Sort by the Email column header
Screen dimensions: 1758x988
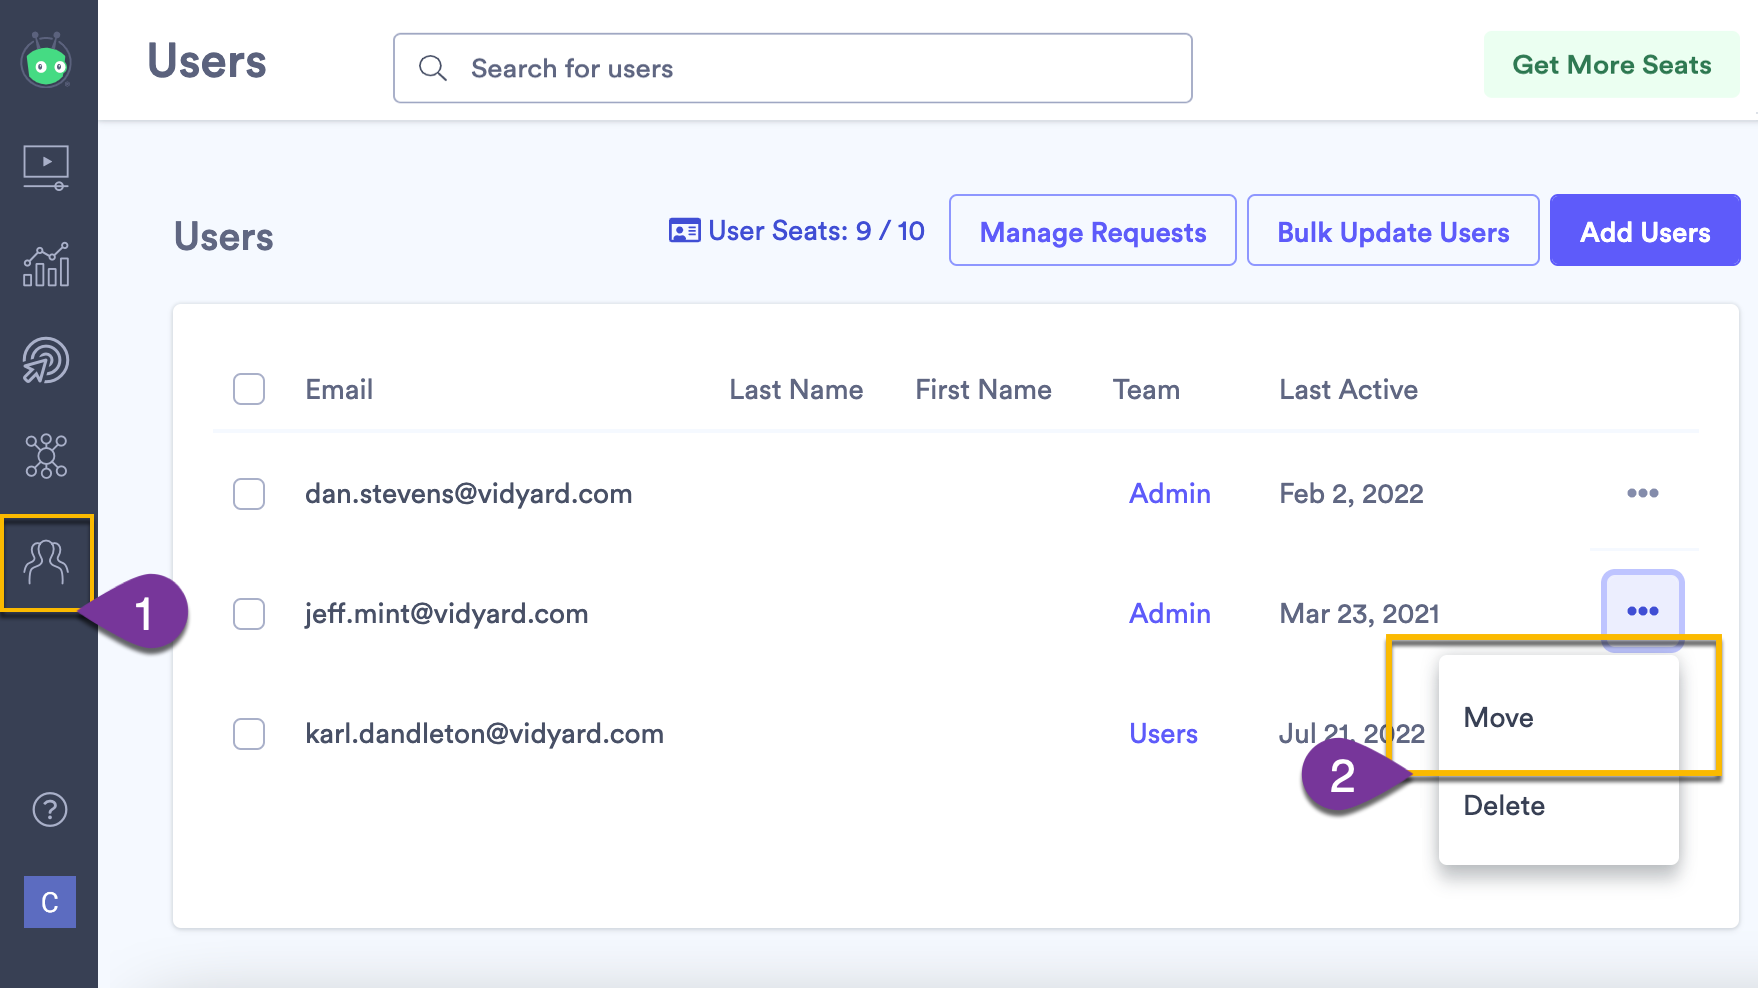coord(339,390)
